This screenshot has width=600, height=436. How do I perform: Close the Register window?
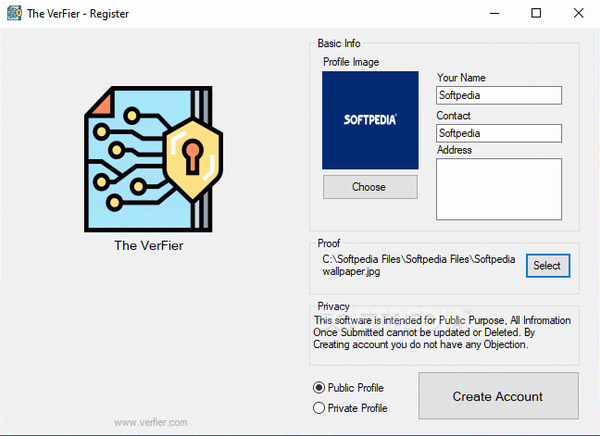click(x=579, y=13)
